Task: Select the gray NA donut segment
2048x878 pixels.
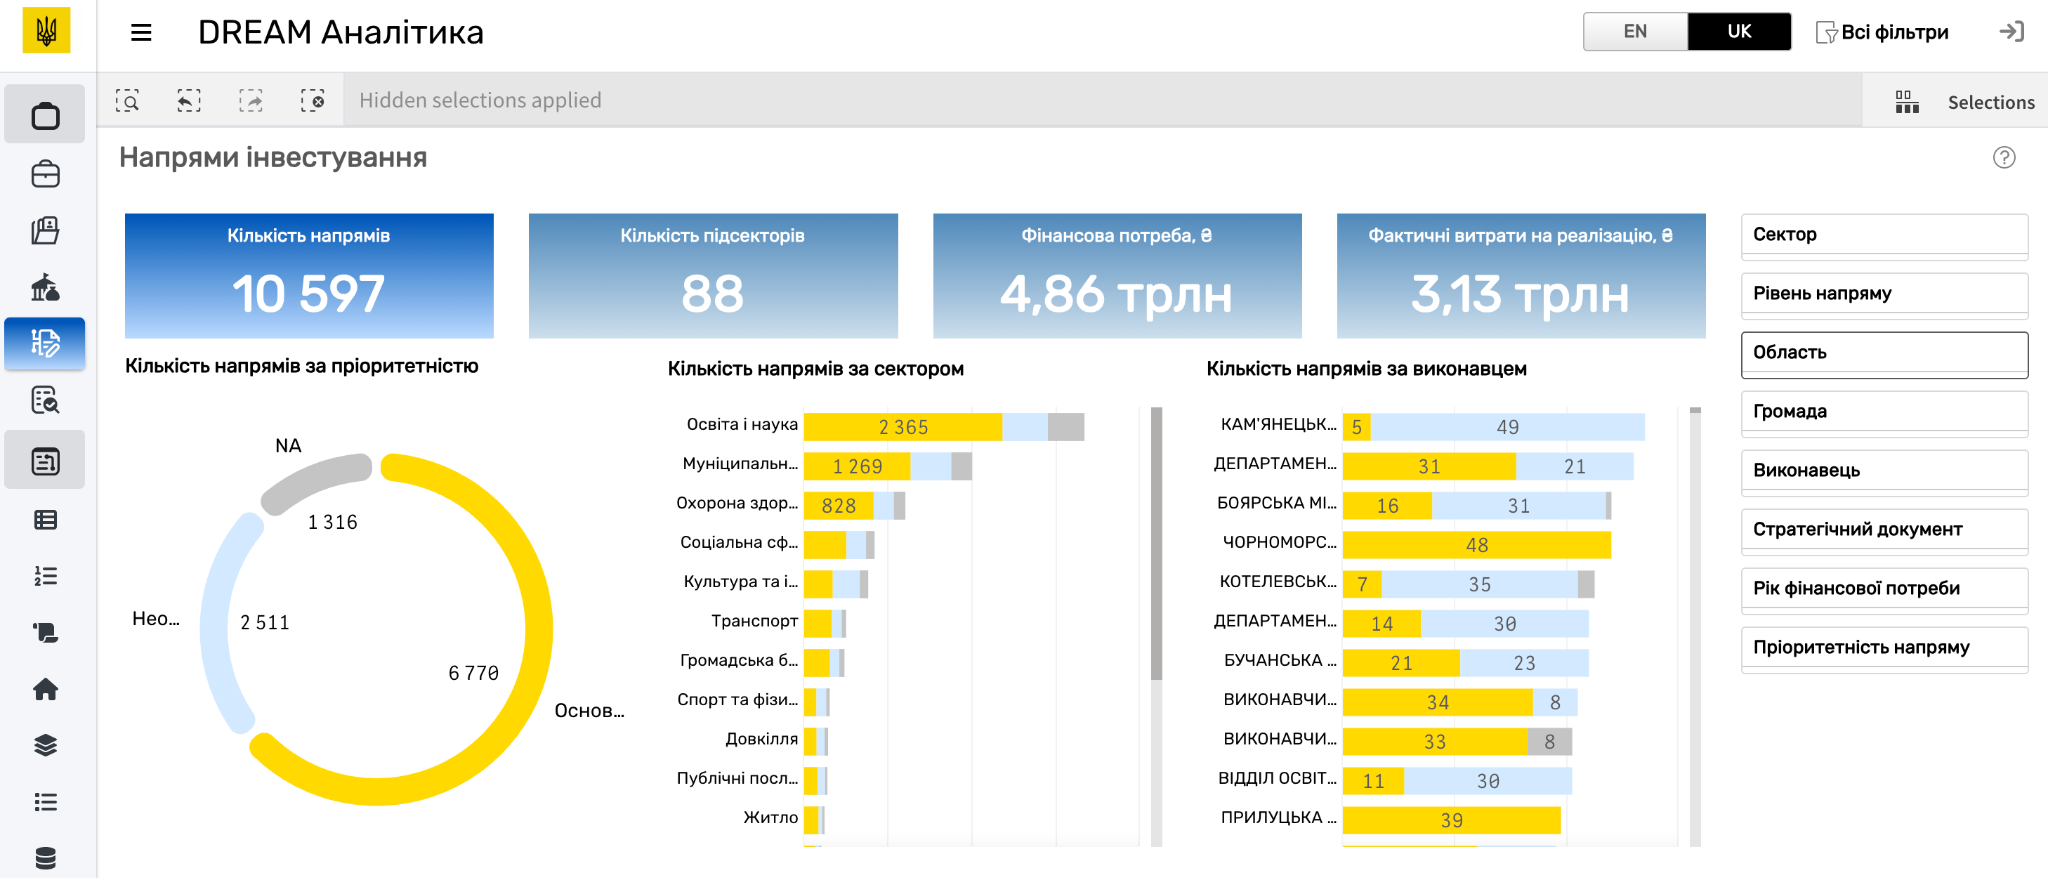Action: click(312, 478)
